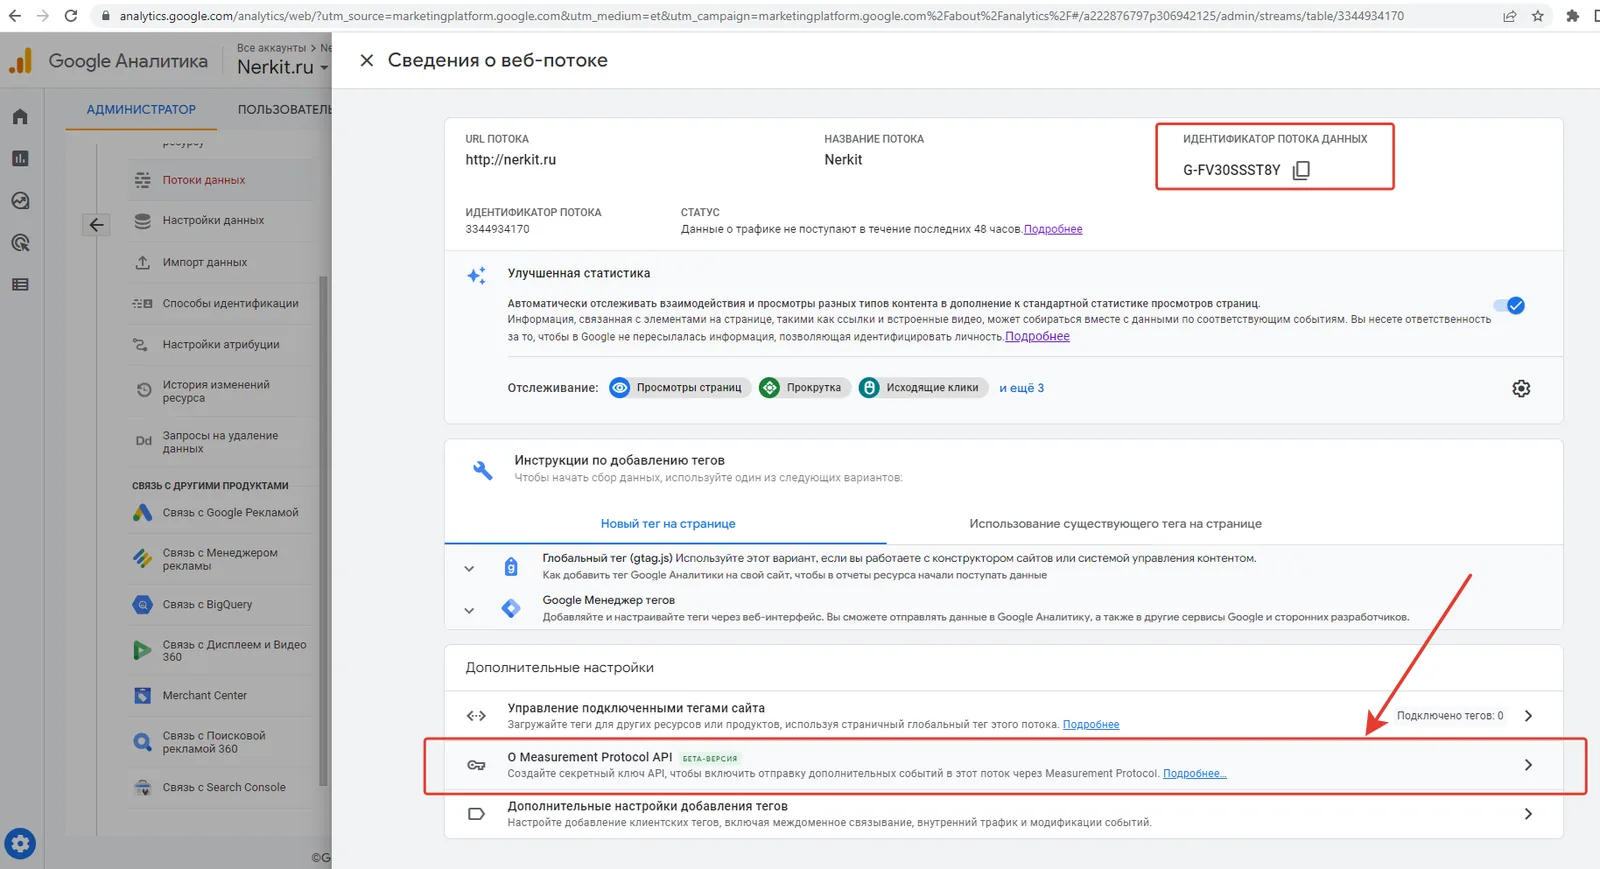
Task: Open Reports bar chart icon in rail
Action: 20,159
